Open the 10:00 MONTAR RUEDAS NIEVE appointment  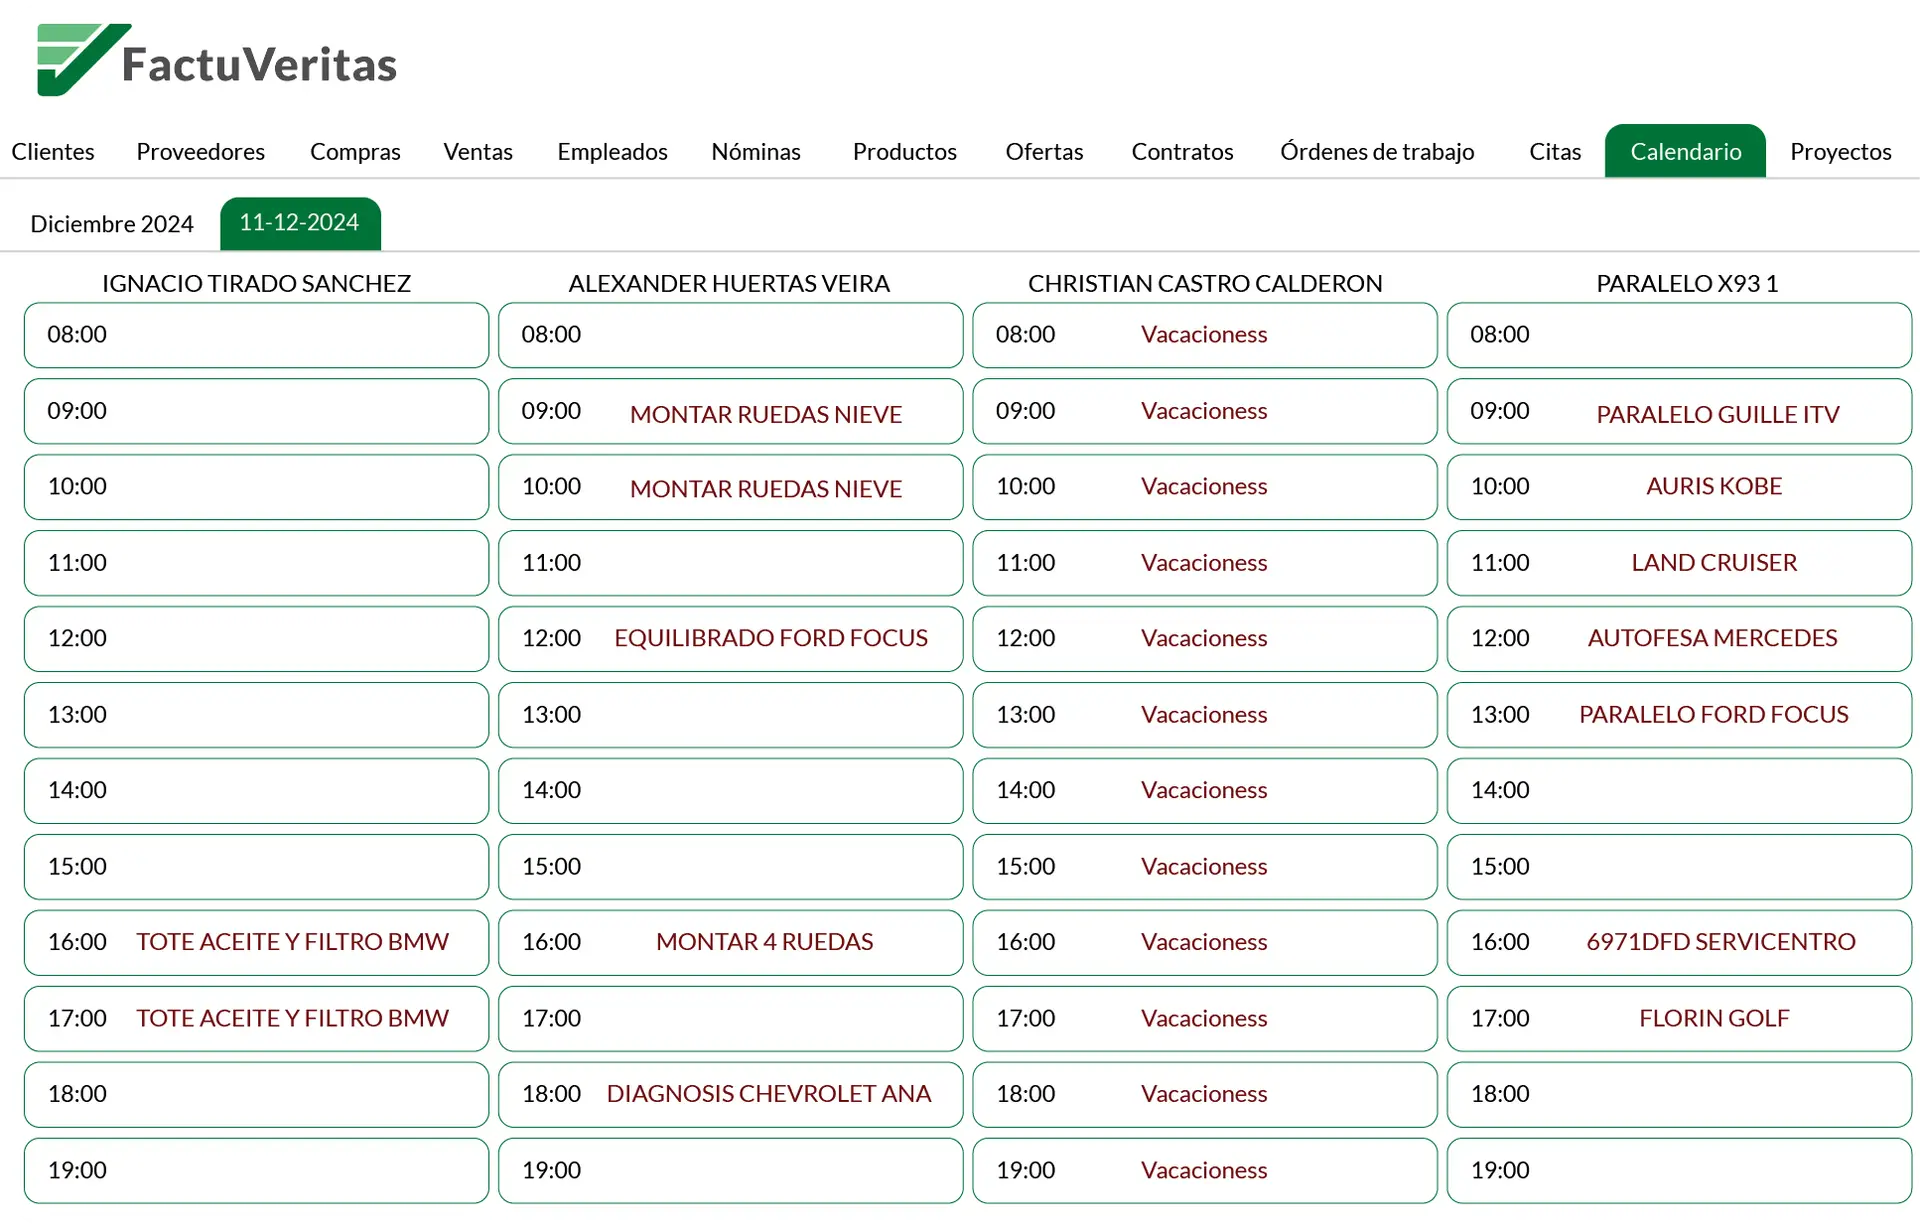[730, 487]
